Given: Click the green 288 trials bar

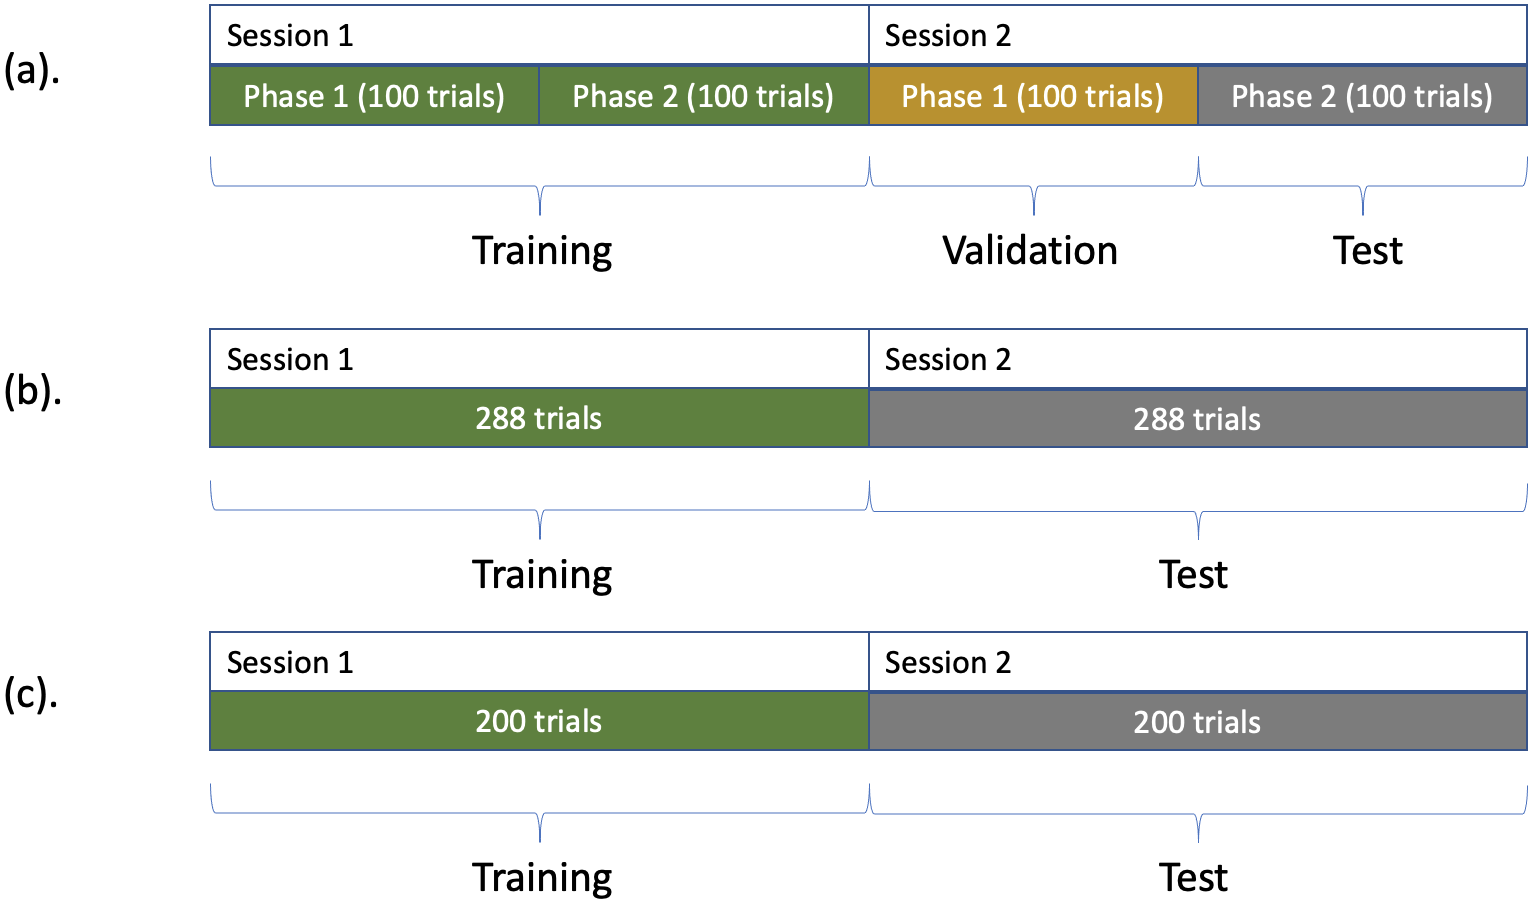Looking at the screenshot, I should pyautogui.click(x=539, y=418).
